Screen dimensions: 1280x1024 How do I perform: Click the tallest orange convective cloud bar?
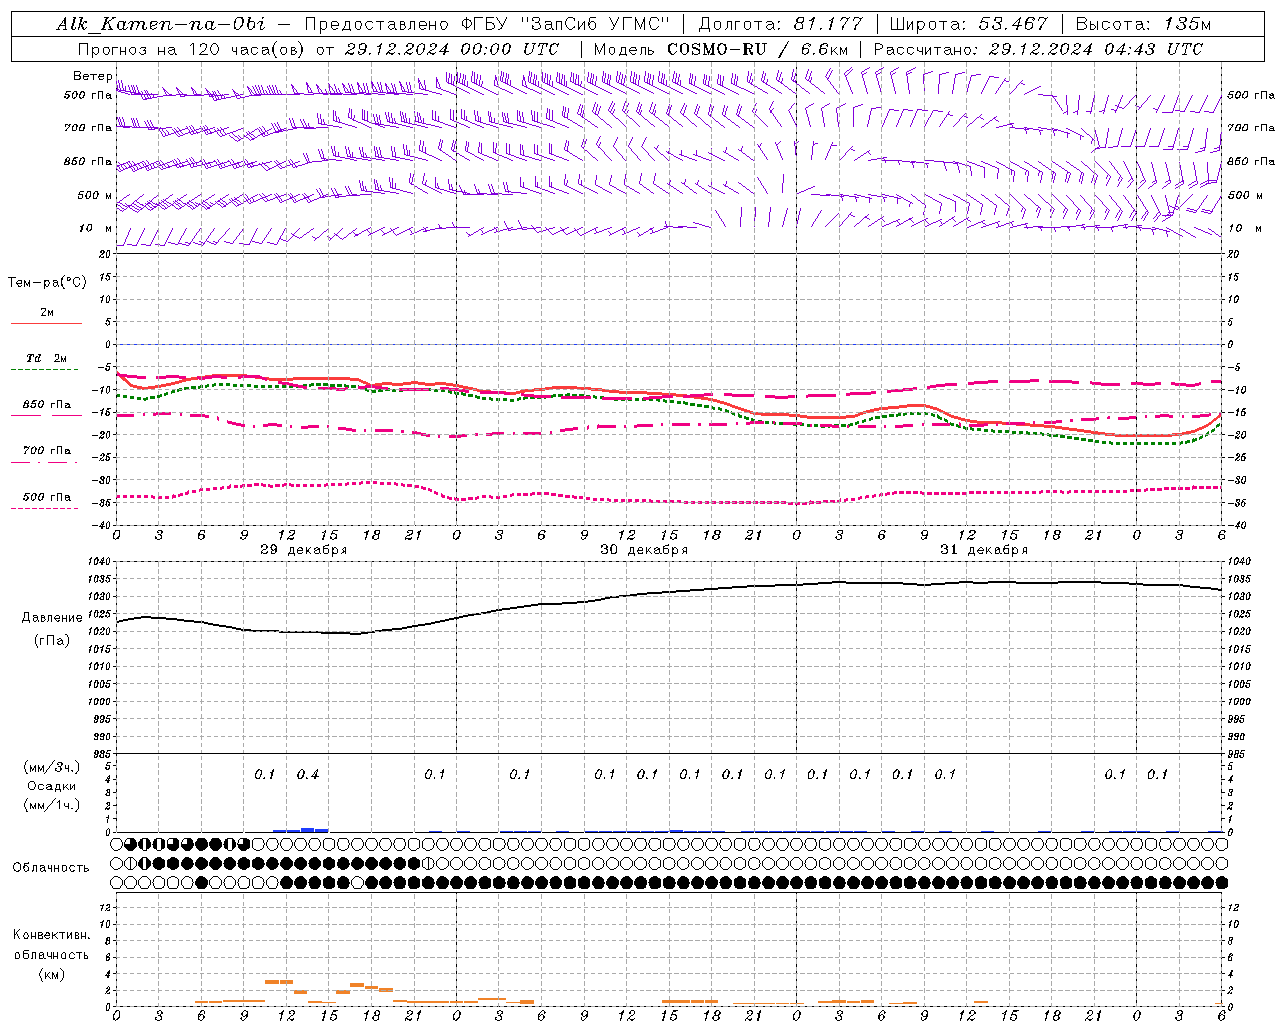pyautogui.click(x=278, y=982)
